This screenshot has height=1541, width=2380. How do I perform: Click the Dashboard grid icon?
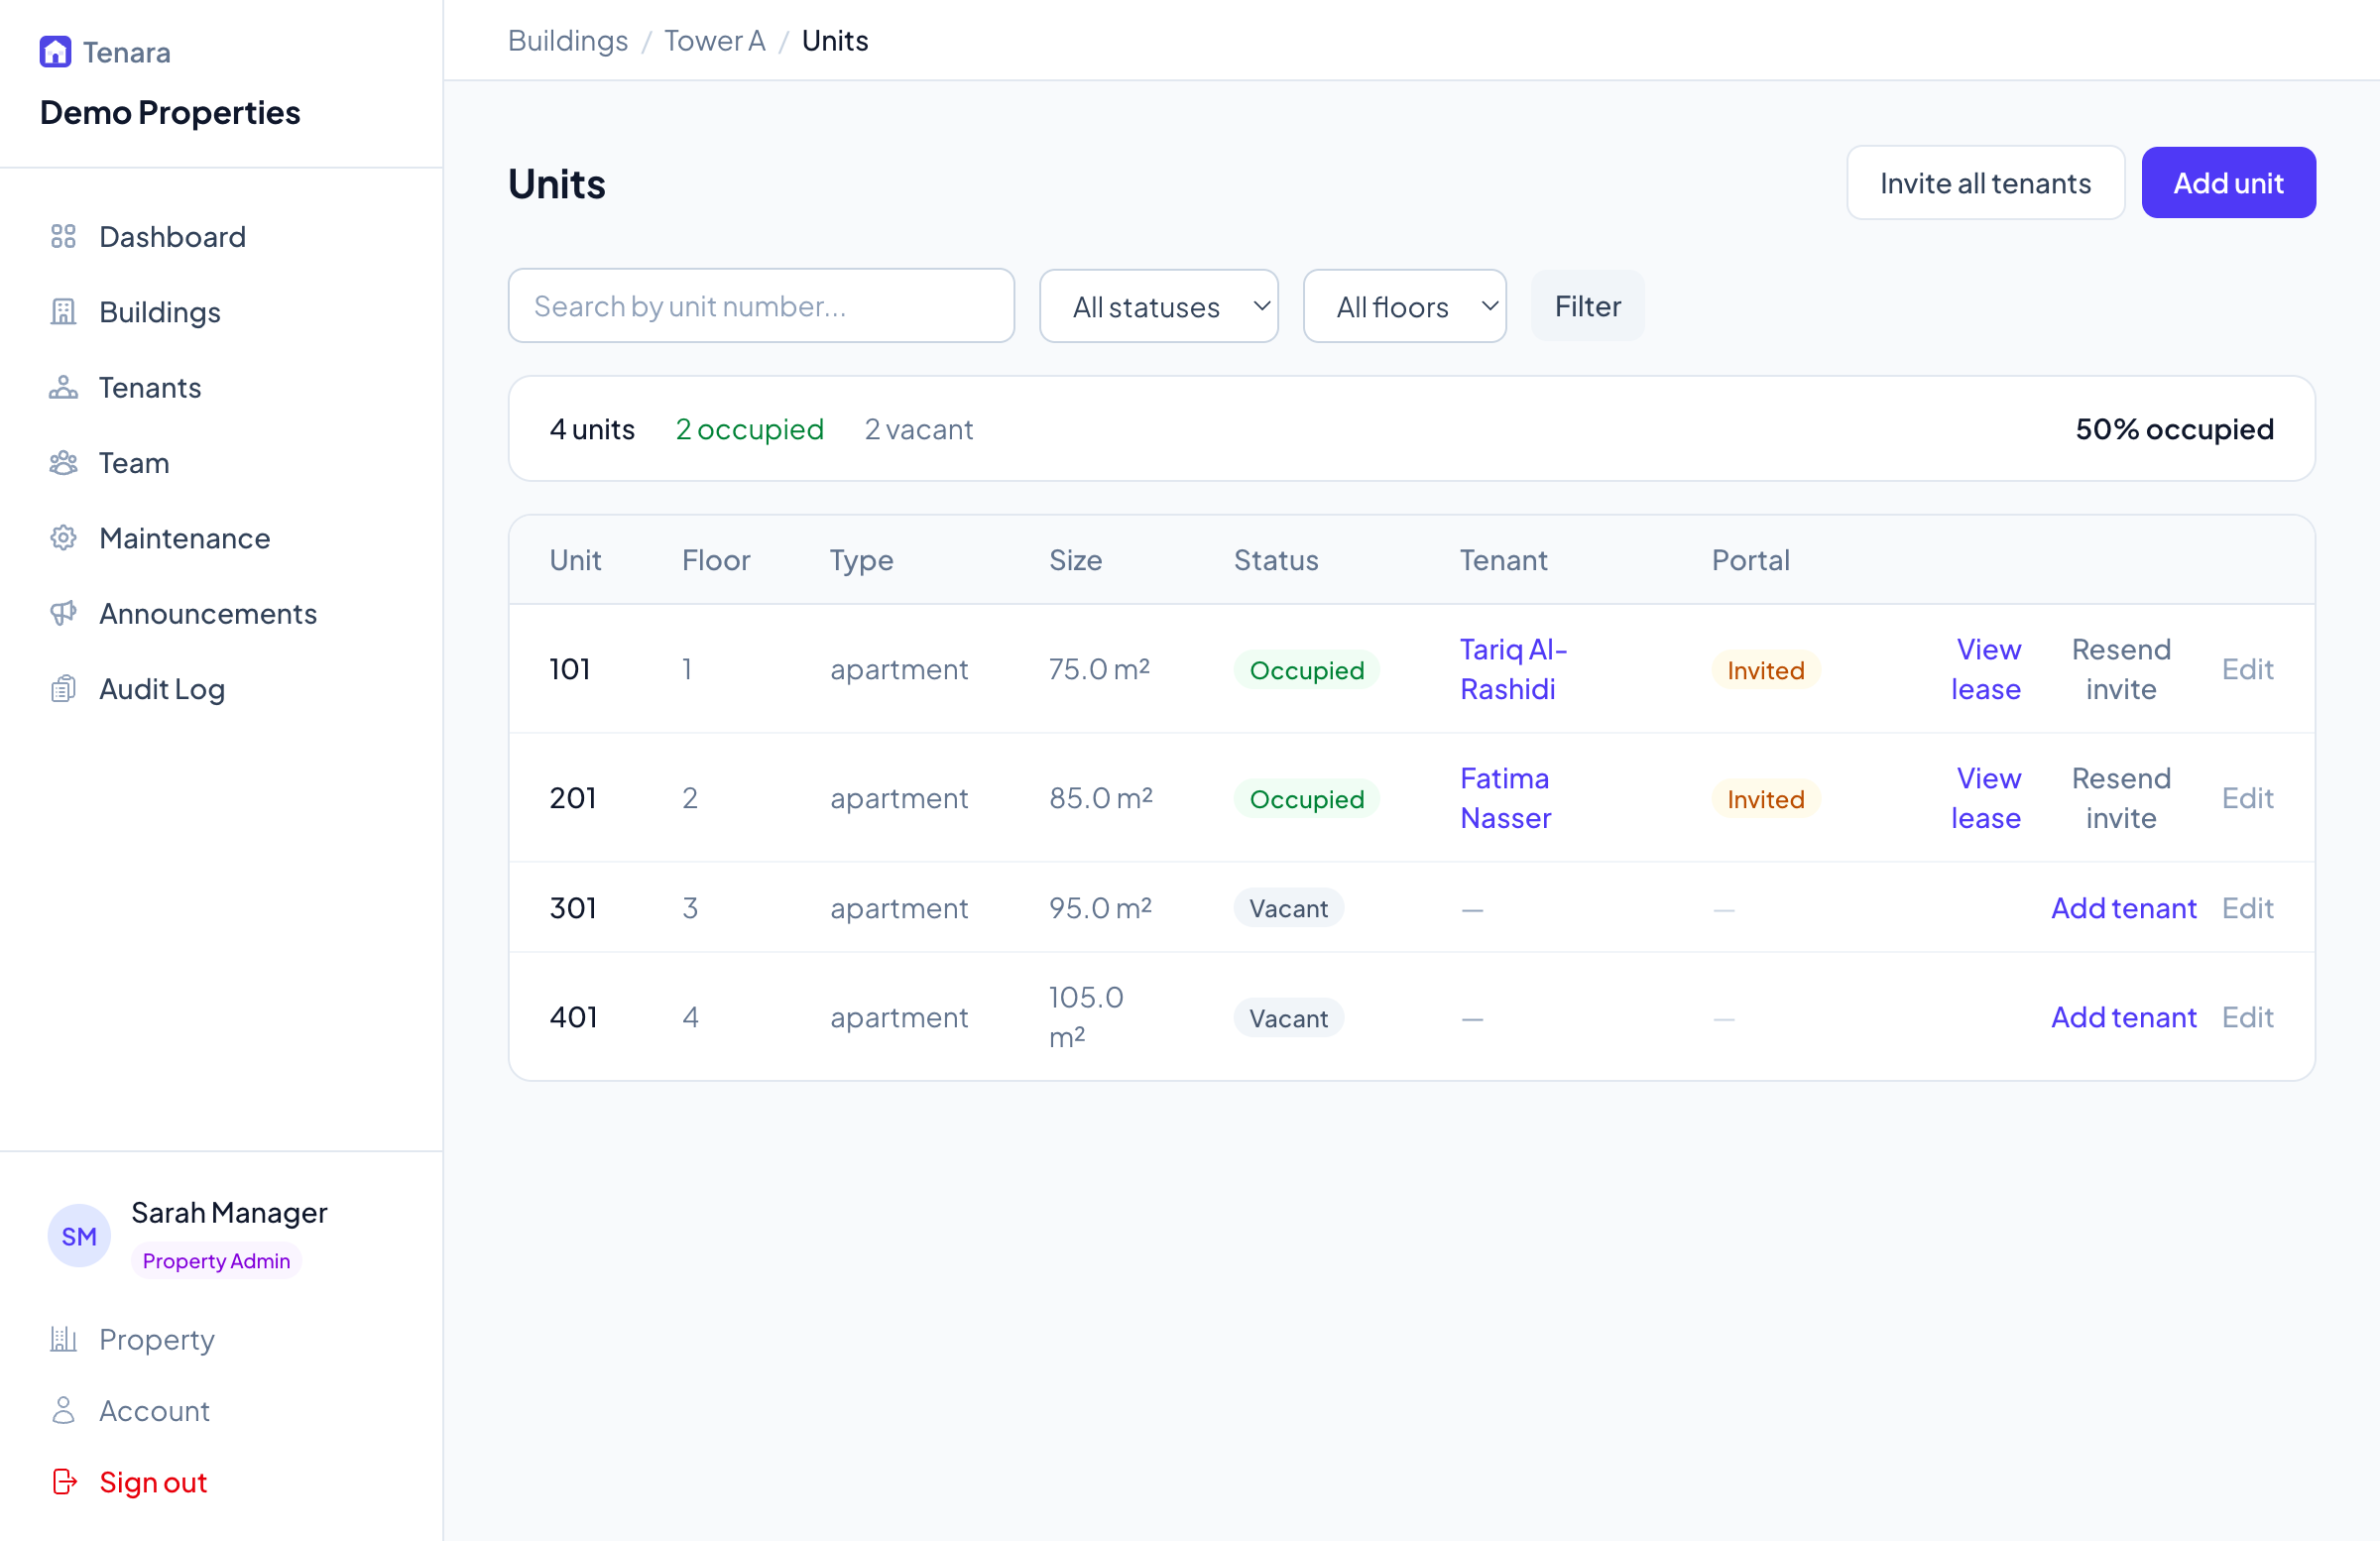click(x=63, y=237)
